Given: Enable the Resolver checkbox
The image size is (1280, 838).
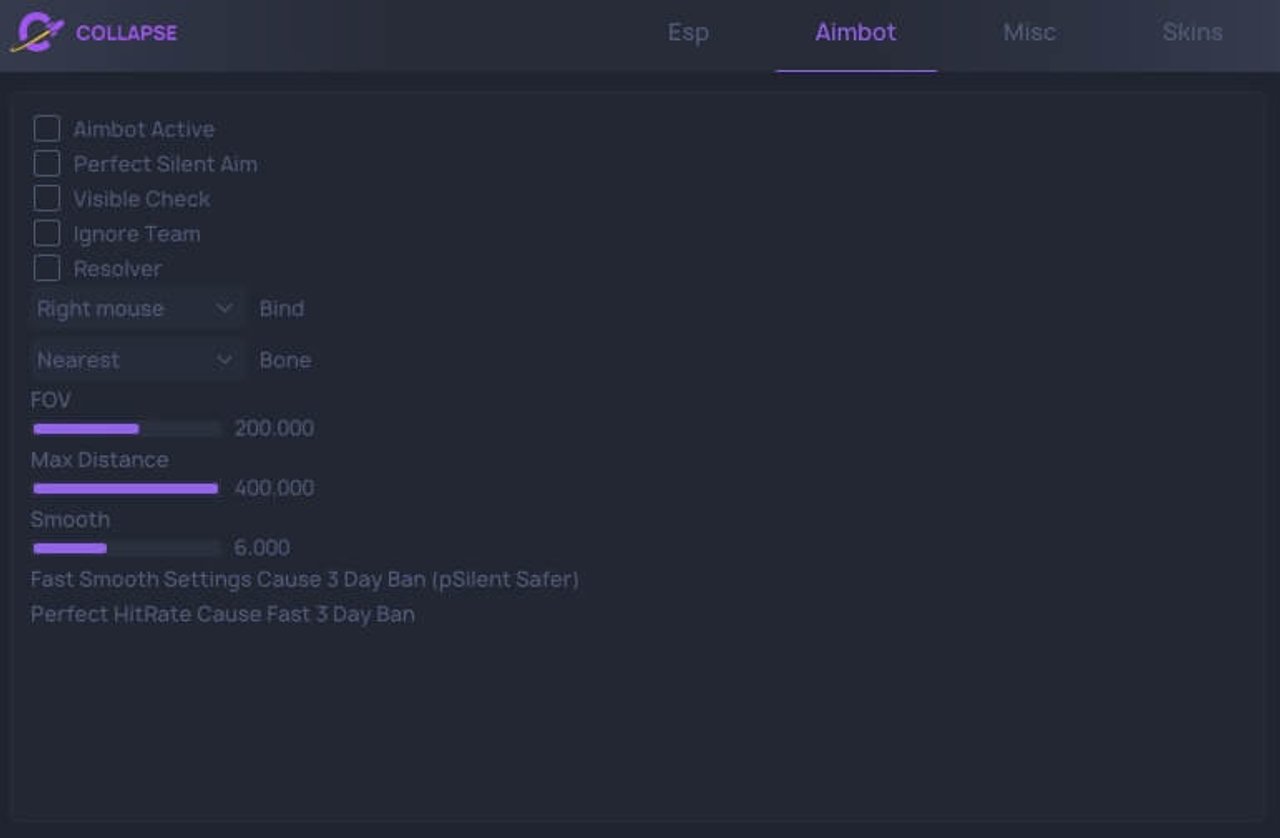Looking at the screenshot, I should pyautogui.click(x=47, y=269).
